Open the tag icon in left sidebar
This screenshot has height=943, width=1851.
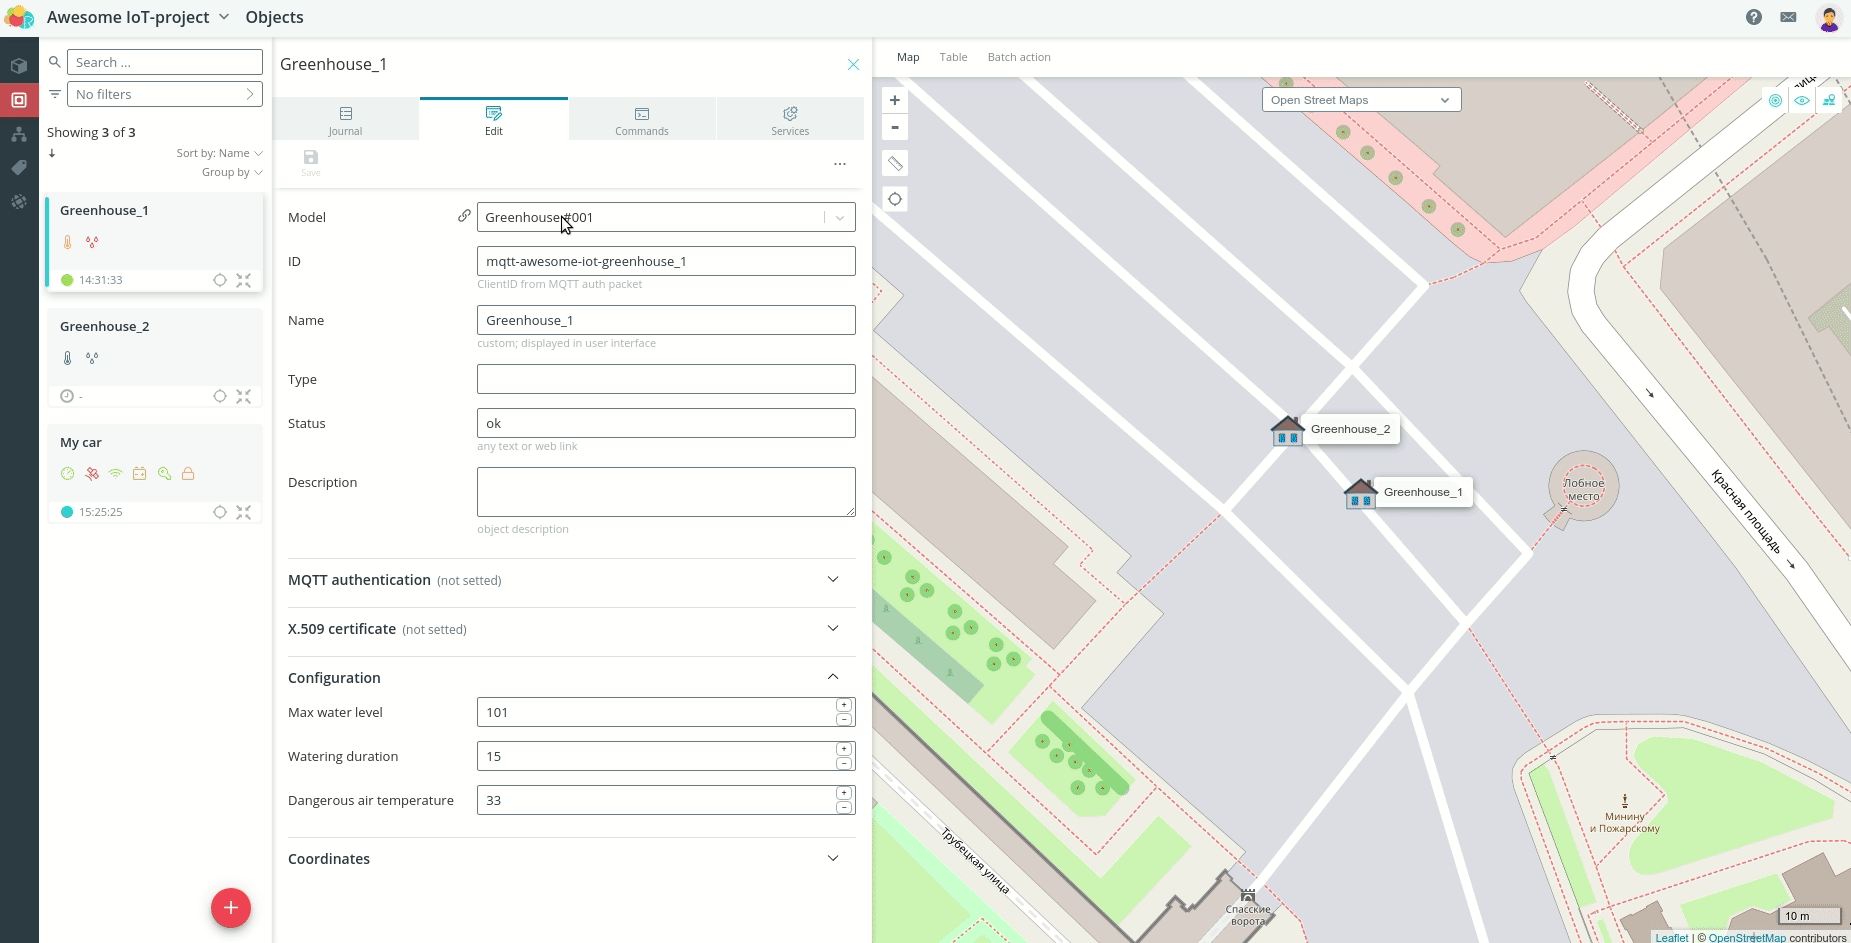[19, 168]
